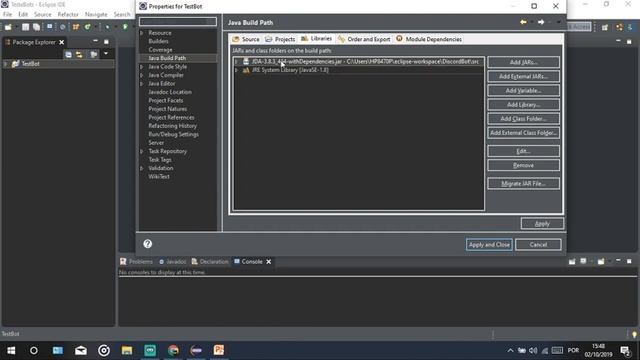Image resolution: width=640 pixels, height=360 pixels.
Task: Select Project Natures properties page
Action: coord(167,109)
